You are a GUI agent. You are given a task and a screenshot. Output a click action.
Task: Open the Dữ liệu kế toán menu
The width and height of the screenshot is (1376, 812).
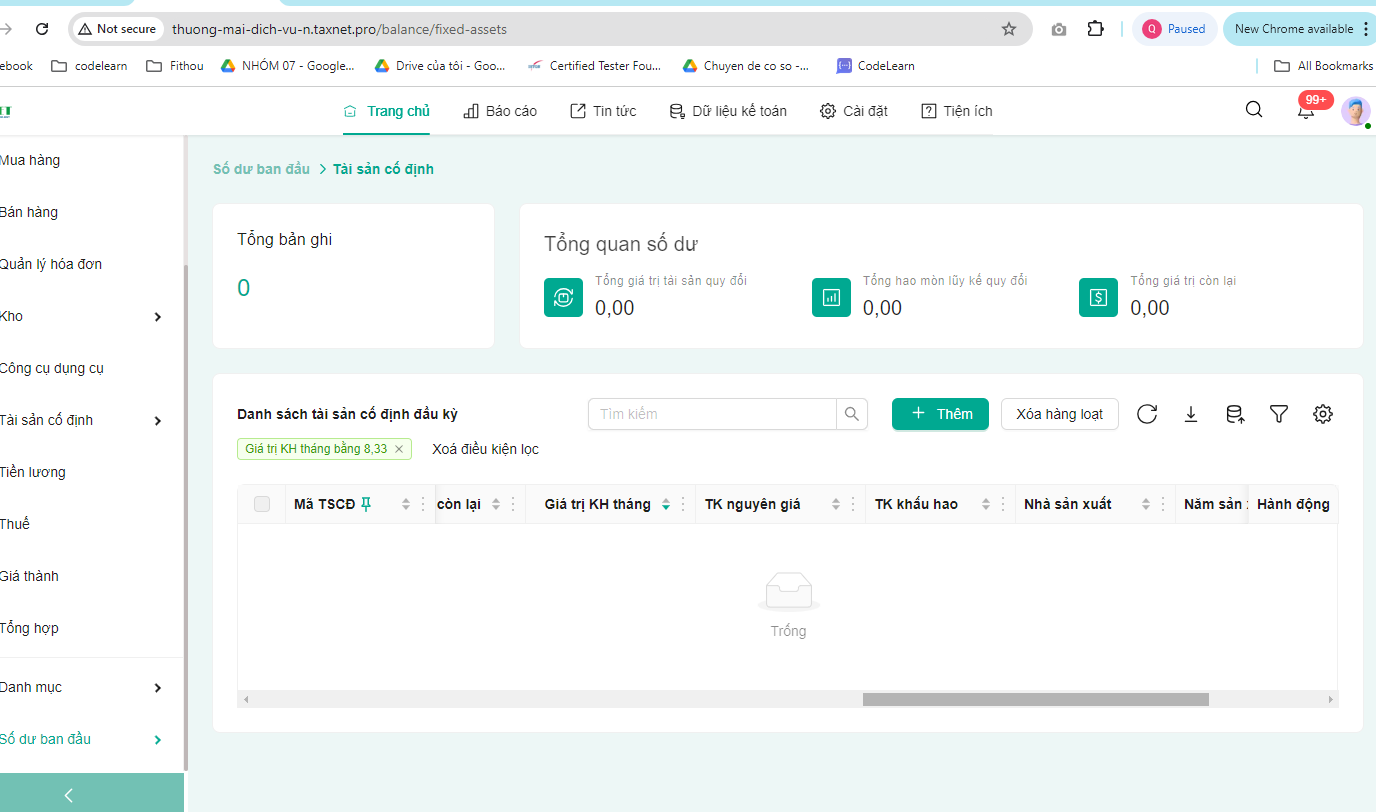coord(728,111)
